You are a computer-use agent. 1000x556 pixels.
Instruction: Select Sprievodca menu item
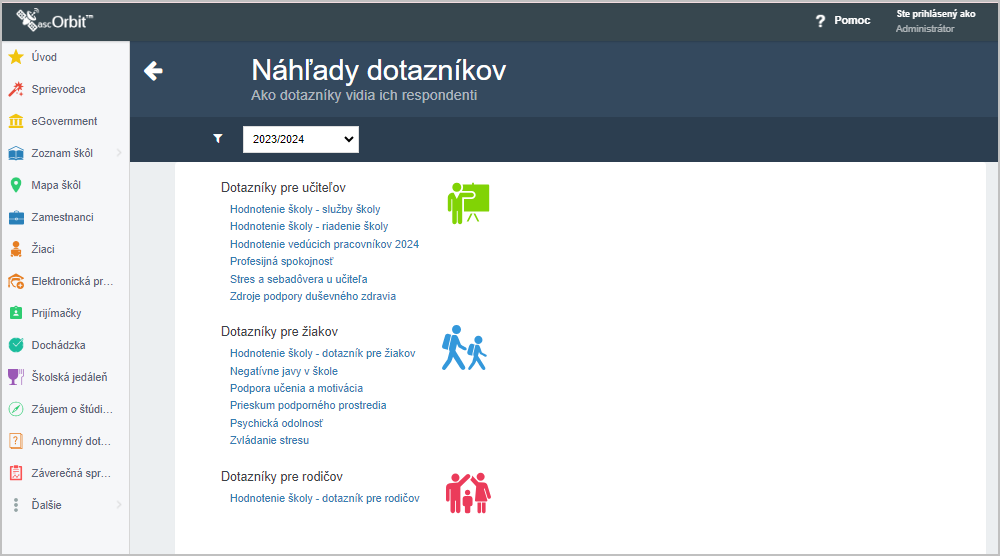point(59,89)
